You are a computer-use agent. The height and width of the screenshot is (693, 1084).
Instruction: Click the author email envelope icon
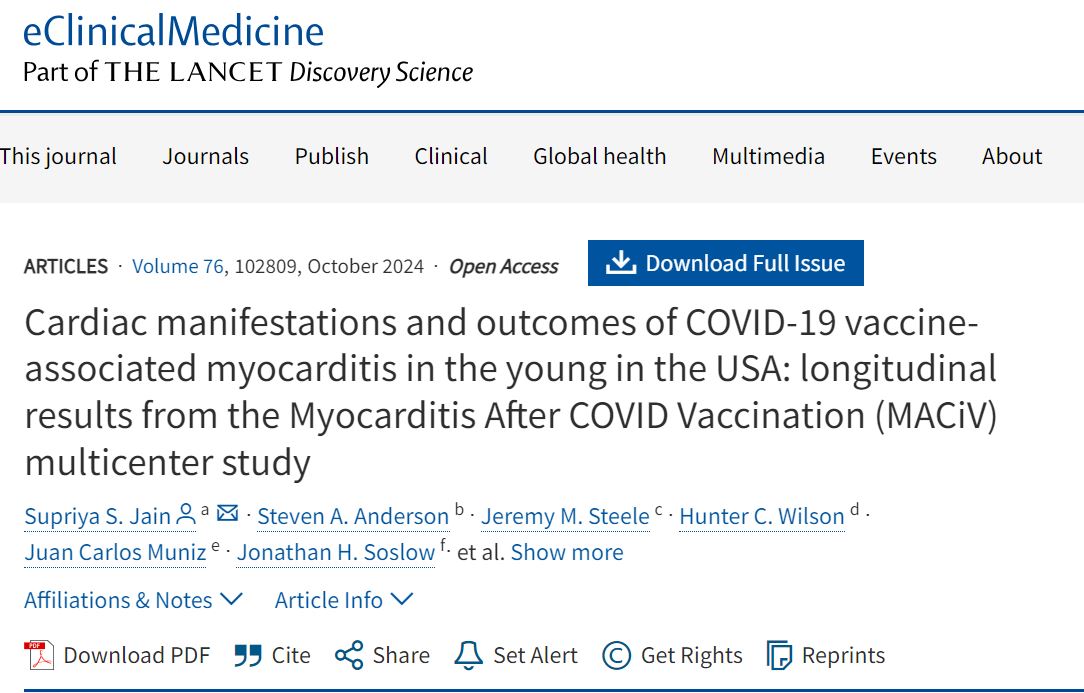[228, 514]
